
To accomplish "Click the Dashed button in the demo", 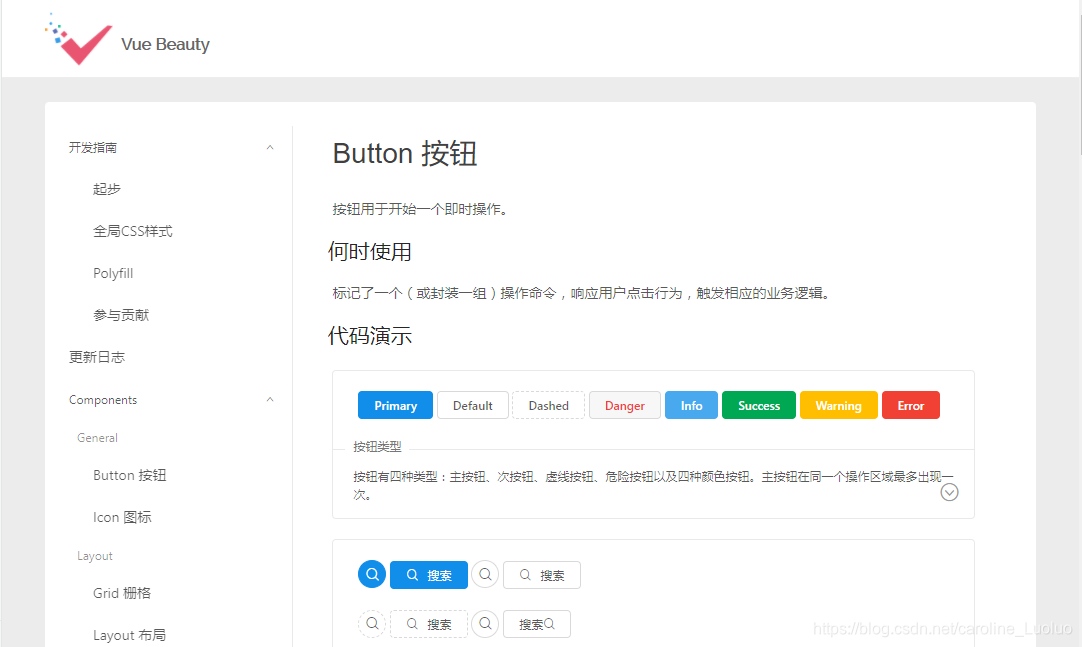I will 548,405.
